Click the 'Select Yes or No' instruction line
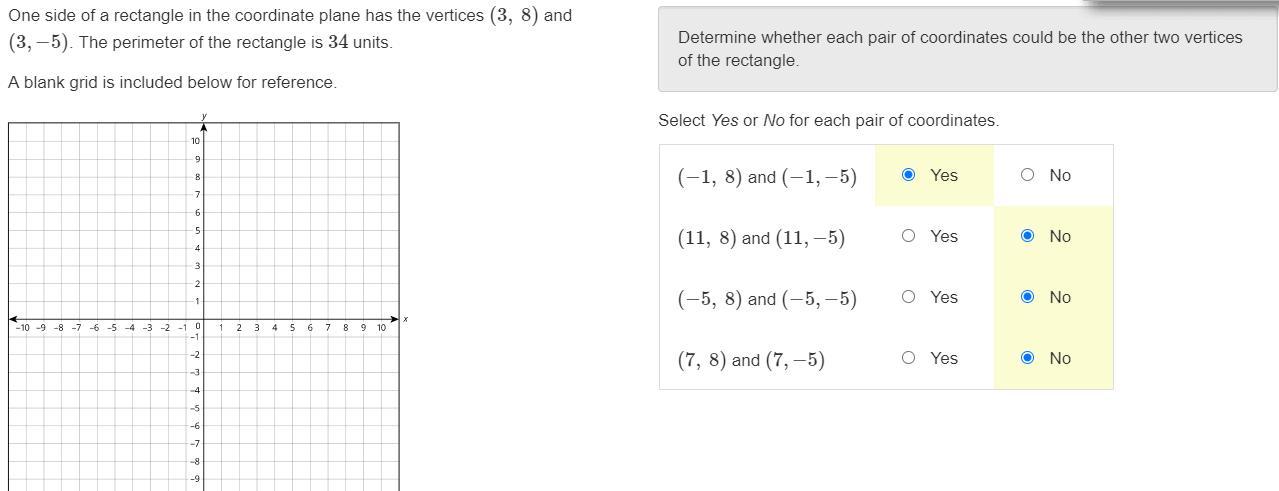The height and width of the screenshot is (491, 1279). pos(828,120)
